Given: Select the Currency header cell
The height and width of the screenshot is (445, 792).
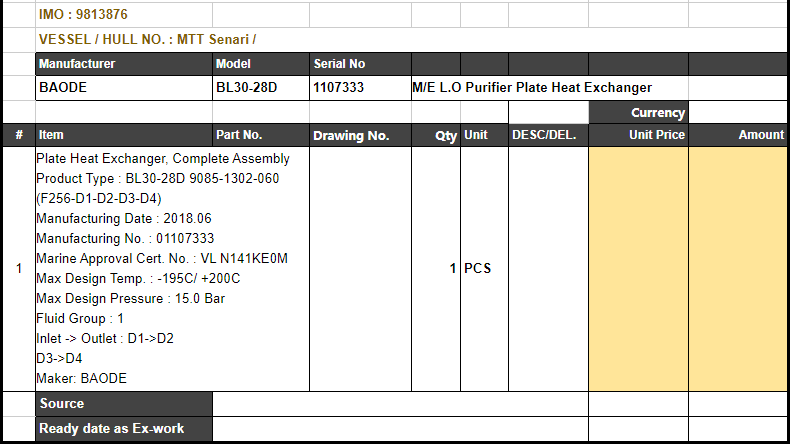Looking at the screenshot, I should [x=638, y=112].
